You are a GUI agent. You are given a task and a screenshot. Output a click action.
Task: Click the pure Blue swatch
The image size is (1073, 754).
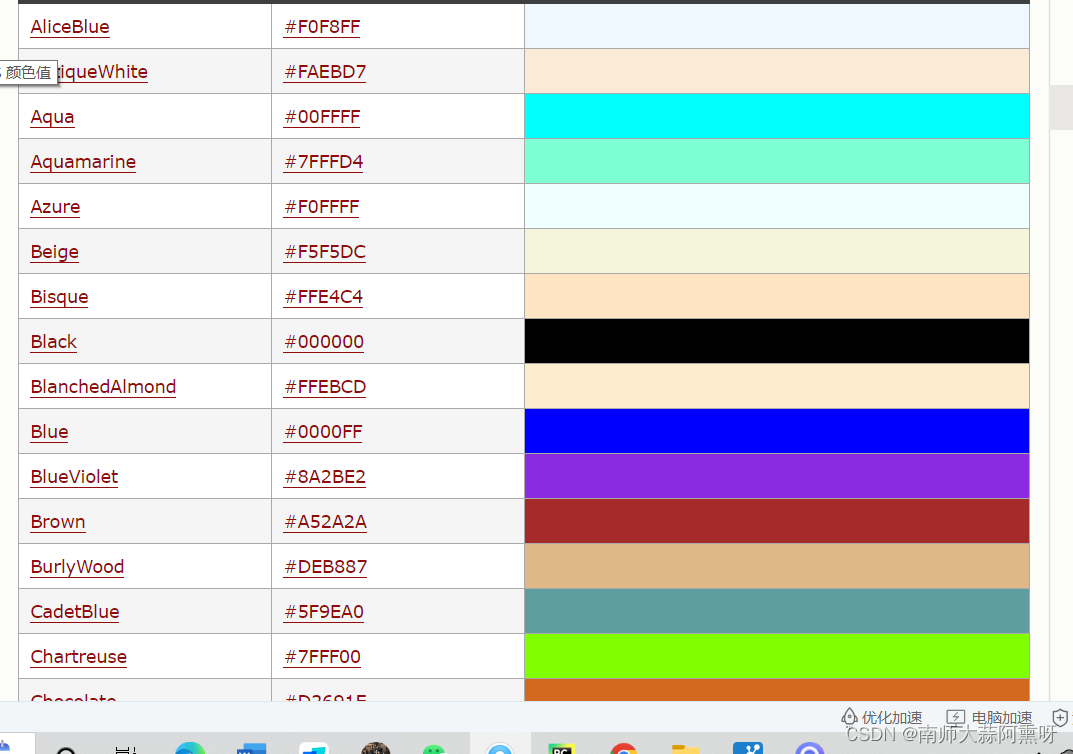click(777, 431)
